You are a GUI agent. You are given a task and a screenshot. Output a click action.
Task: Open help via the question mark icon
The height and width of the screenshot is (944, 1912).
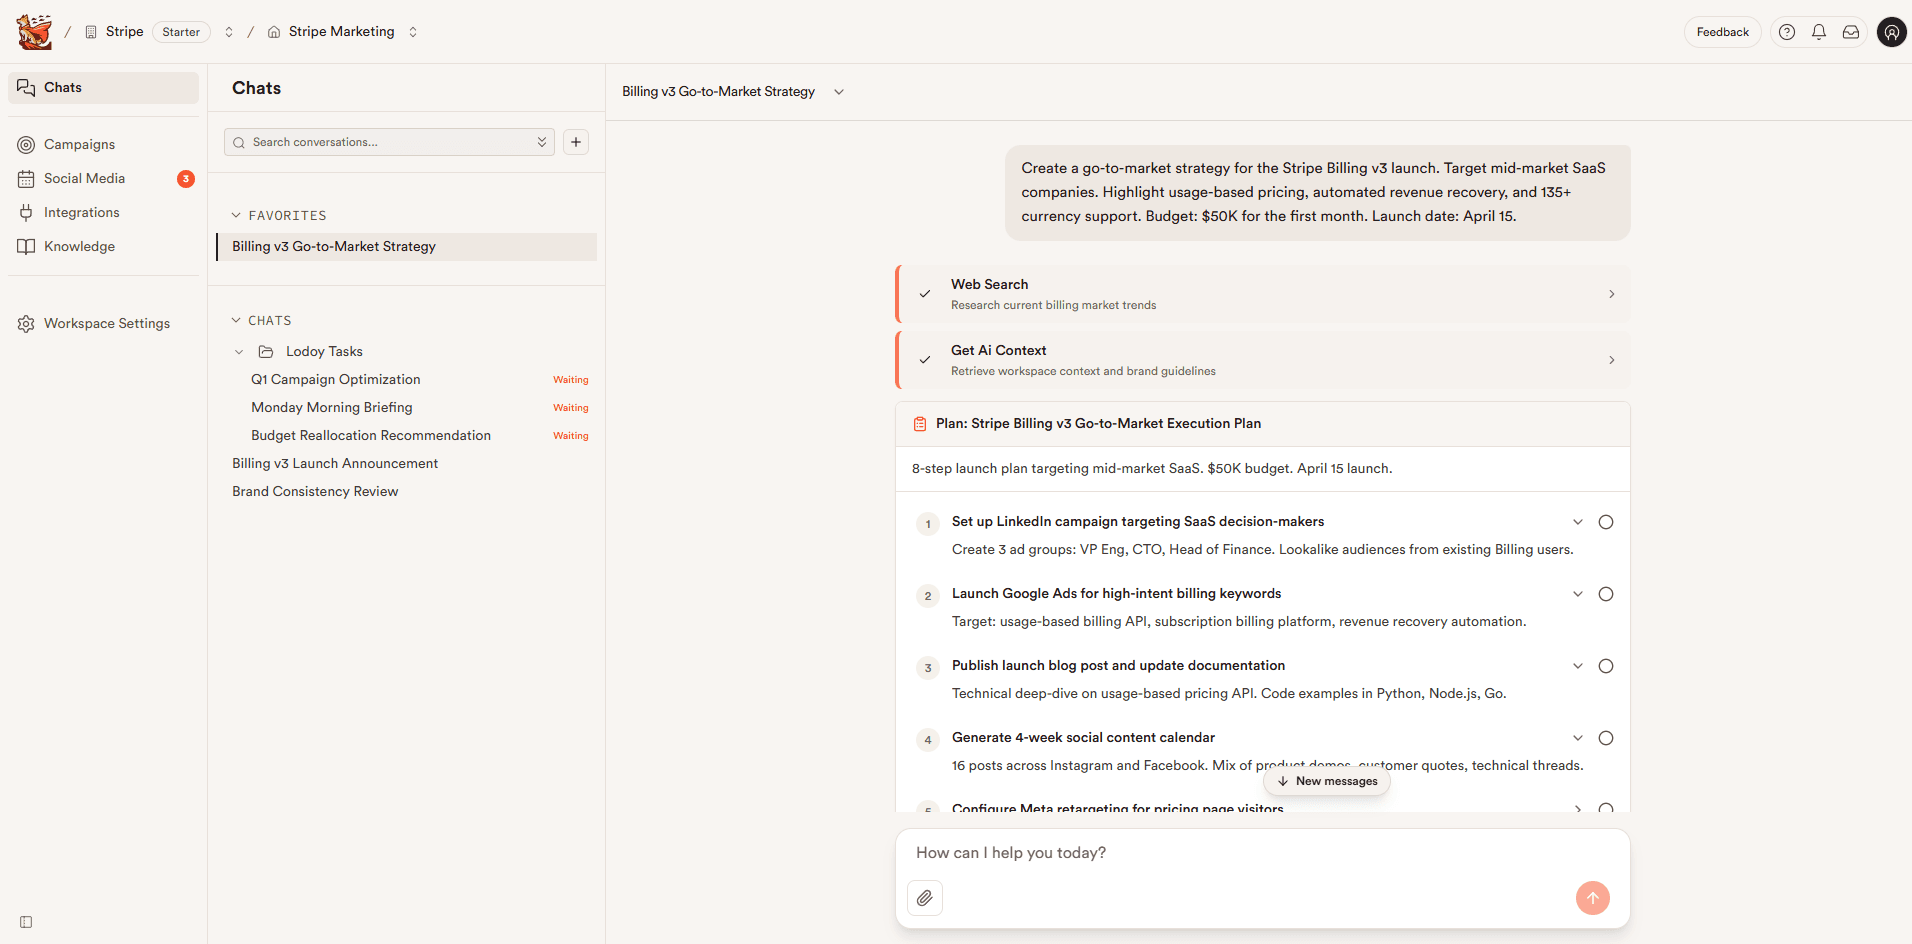point(1787,31)
